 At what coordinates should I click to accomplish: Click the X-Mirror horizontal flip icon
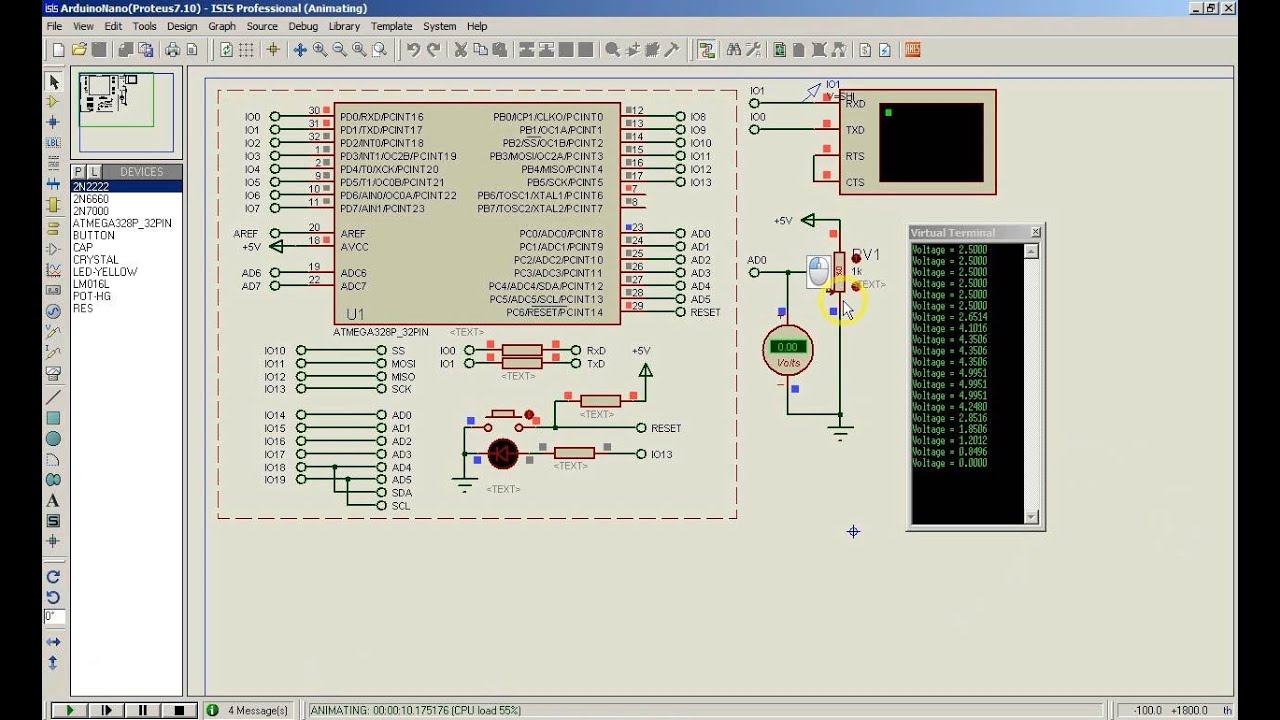coord(53,642)
